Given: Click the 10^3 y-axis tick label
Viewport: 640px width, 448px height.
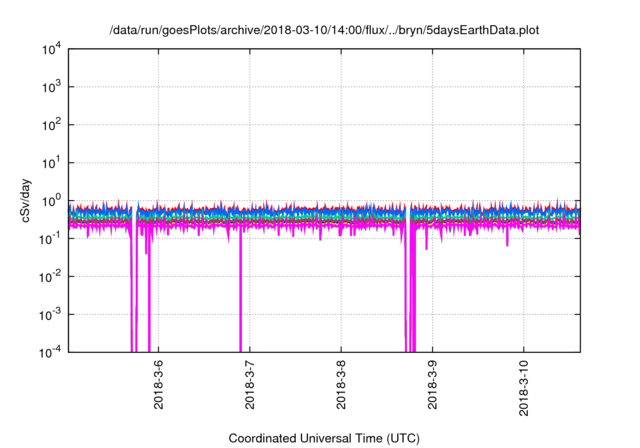Looking at the screenshot, I should pos(51,87).
